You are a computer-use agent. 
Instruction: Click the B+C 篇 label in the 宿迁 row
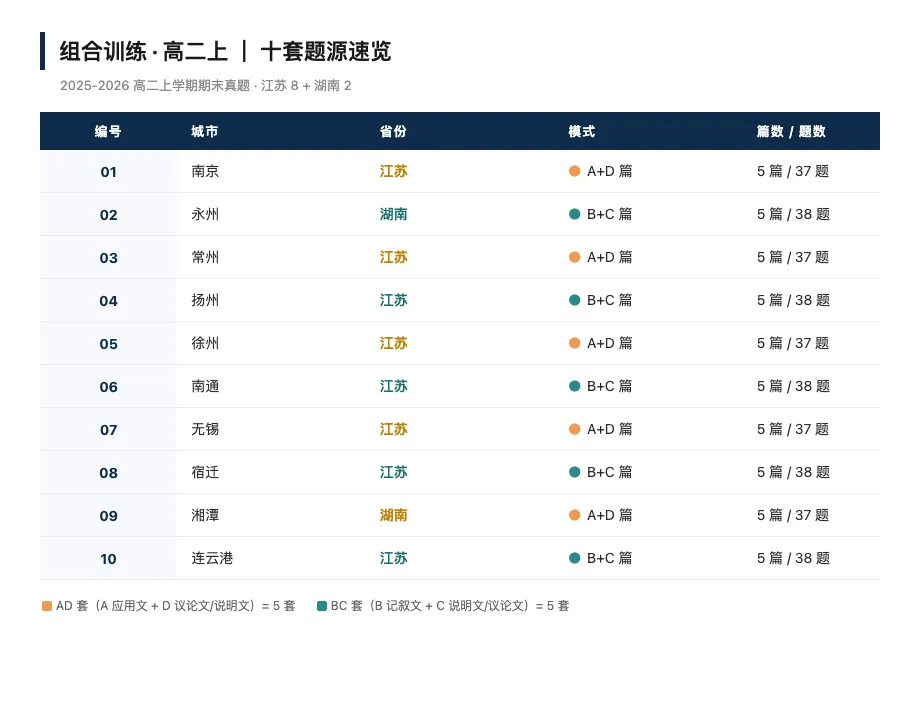[x=610, y=472]
